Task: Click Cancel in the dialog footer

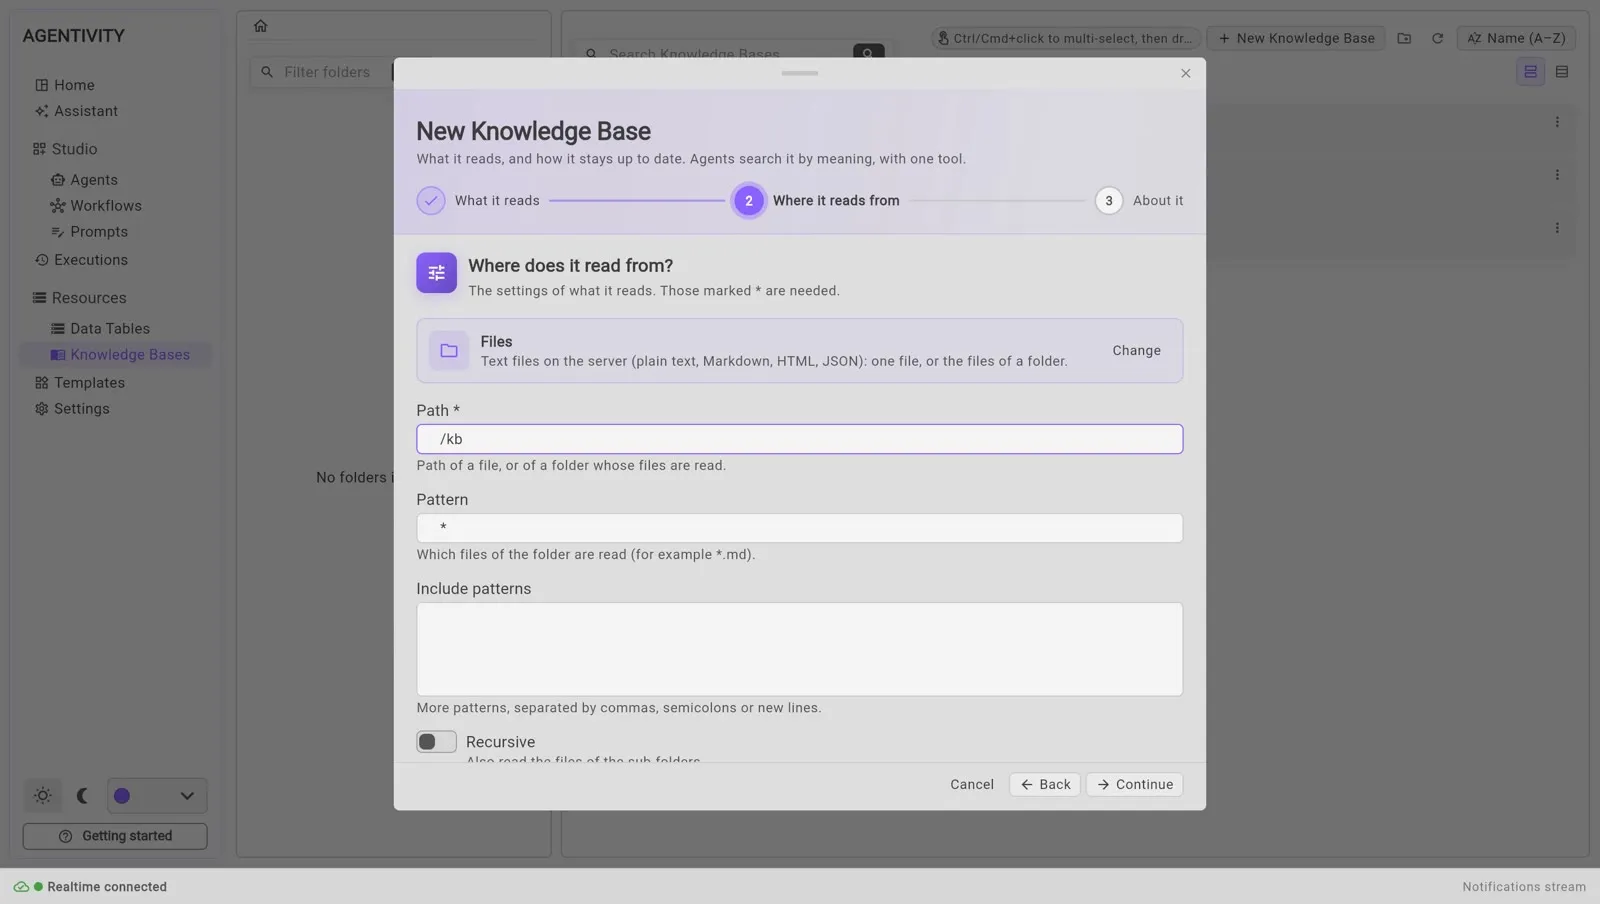Action: point(972,785)
